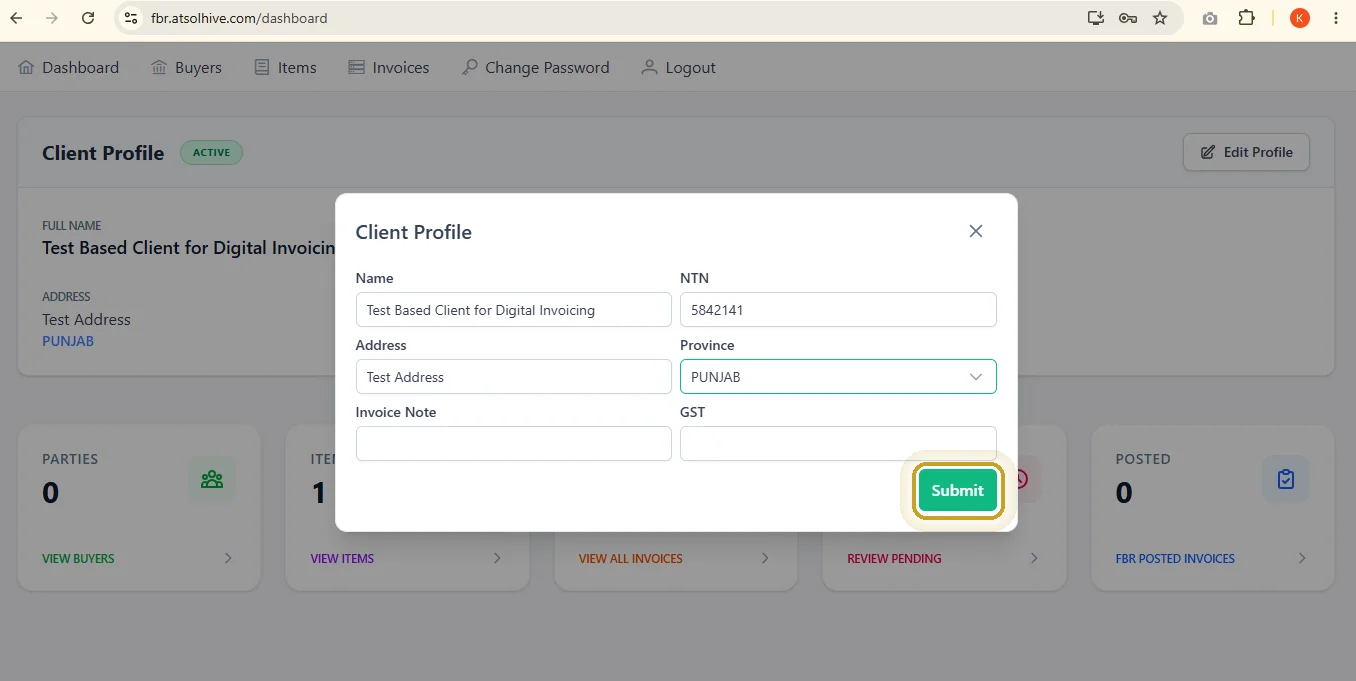The image size is (1356, 681).
Task: Open the Items menu item
Action: point(285,67)
